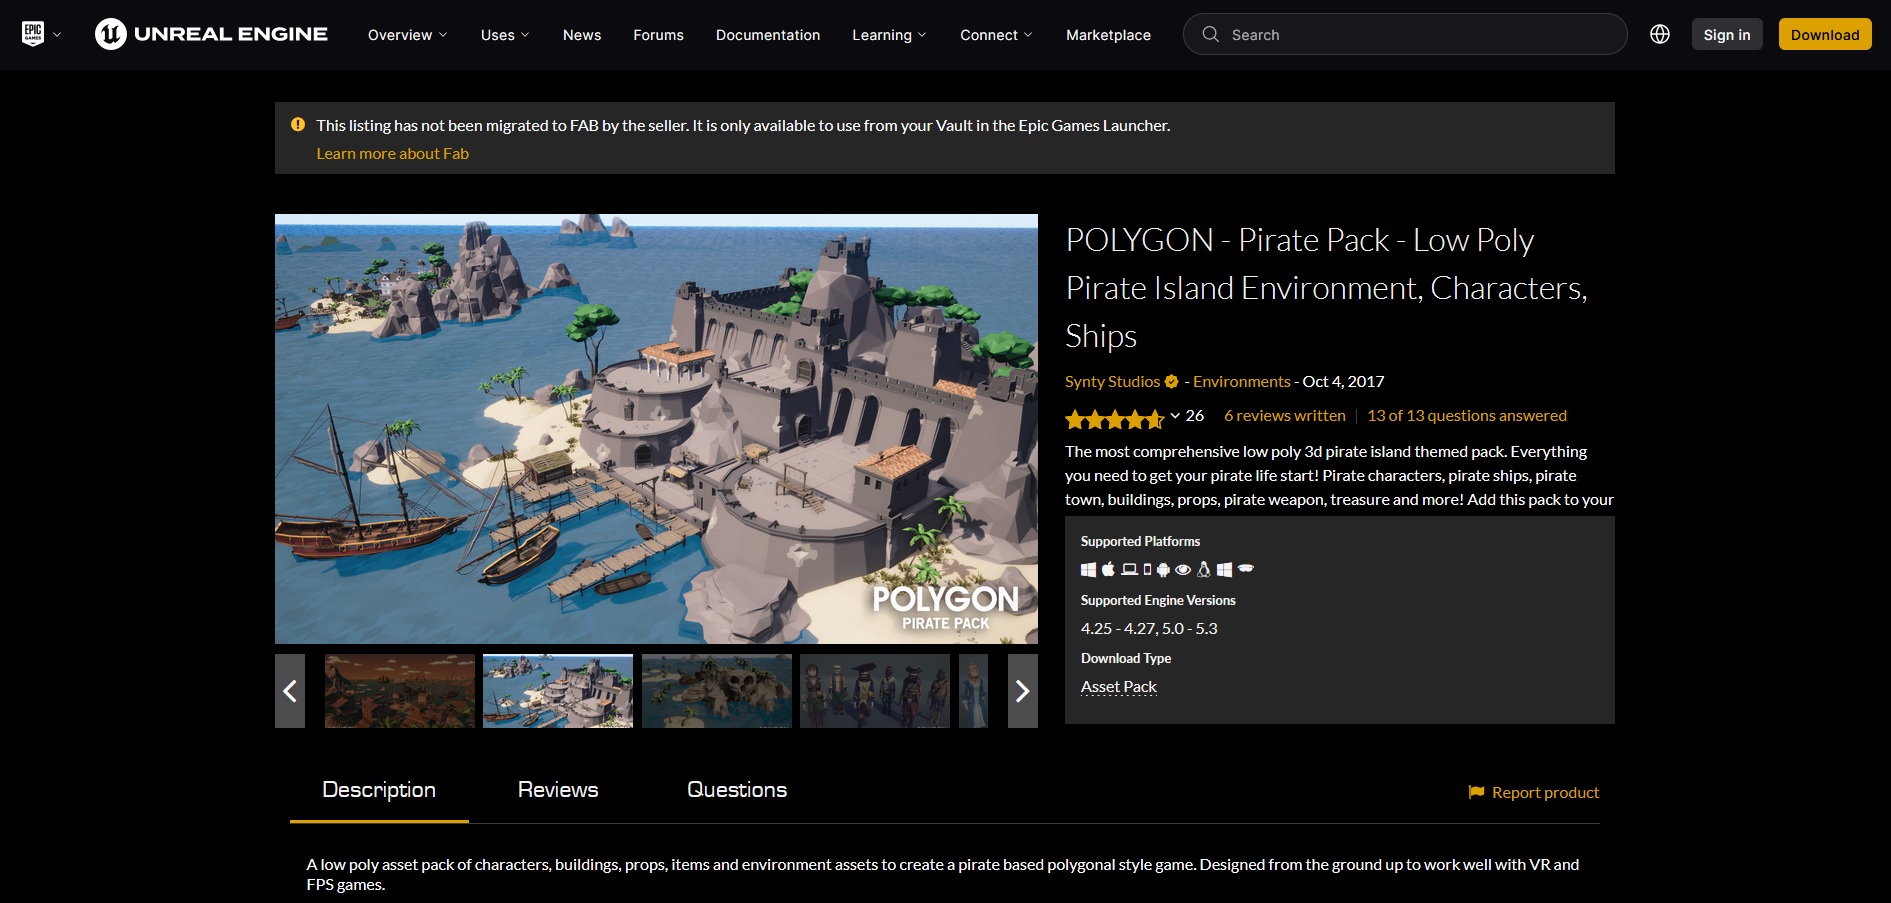
Task: Select the sunset town thumbnail
Action: [400, 691]
